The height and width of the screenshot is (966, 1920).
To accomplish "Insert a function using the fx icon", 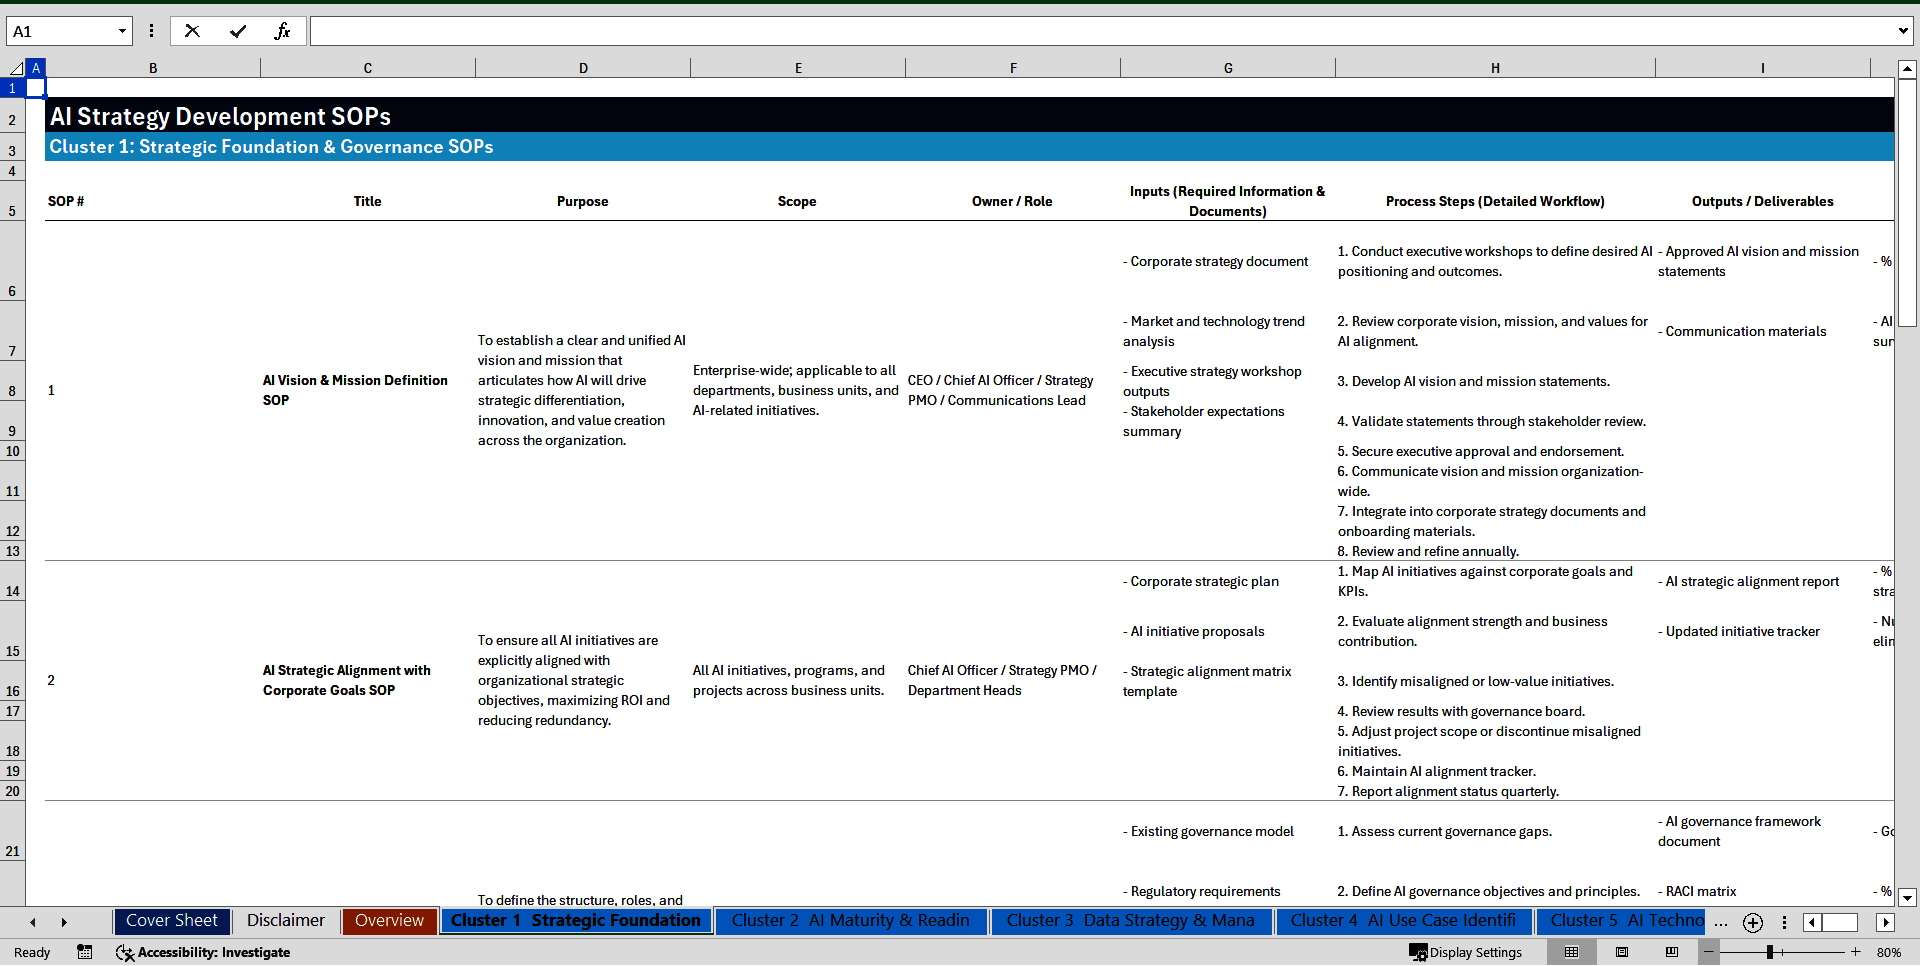I will 283,30.
